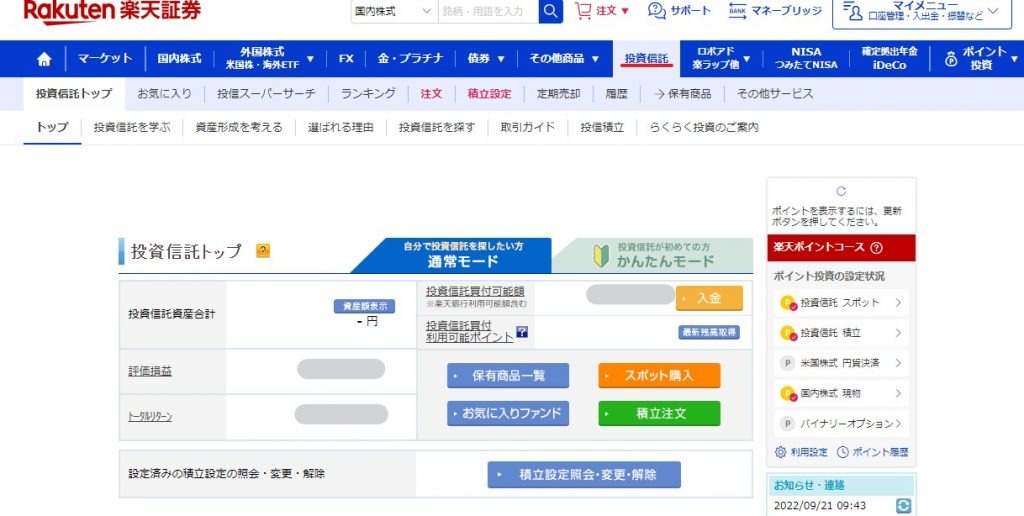Image resolution: width=1024 pixels, height=516 pixels.
Task: Open the 注文 sub-tab
Action: pyautogui.click(x=431, y=94)
